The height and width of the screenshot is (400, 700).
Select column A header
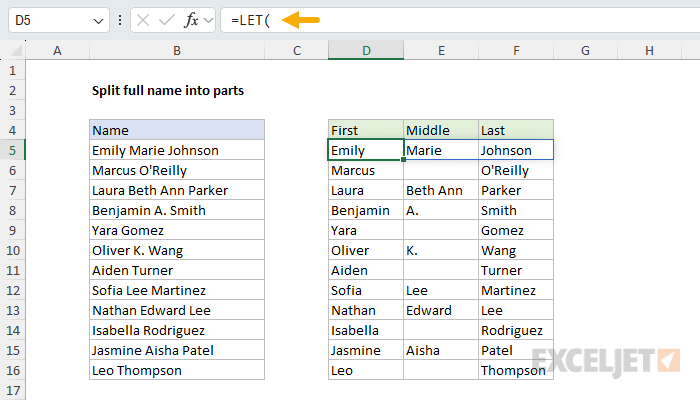[57, 50]
